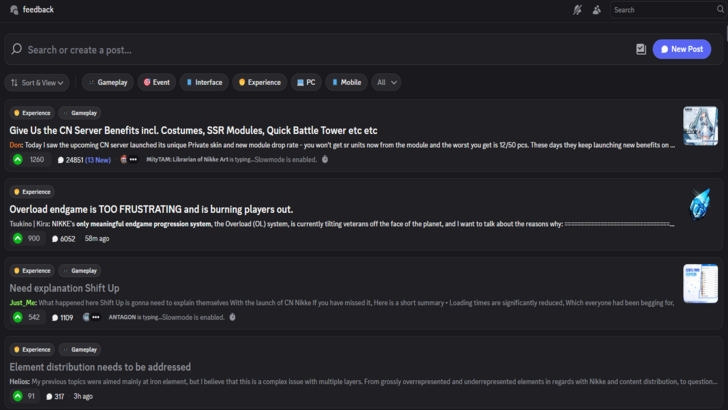Click the feedback forum channel icon

[14, 10]
